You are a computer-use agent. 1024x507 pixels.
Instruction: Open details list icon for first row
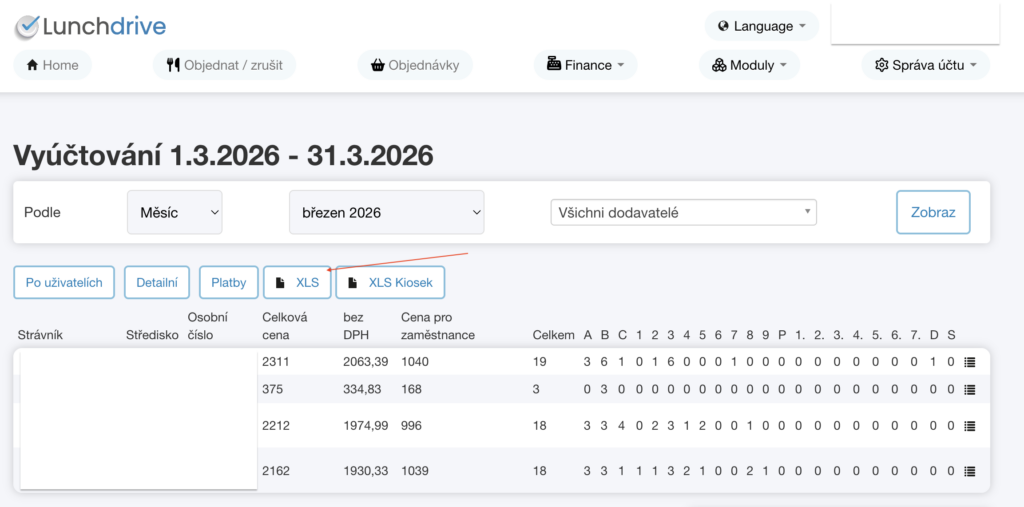pyautogui.click(x=968, y=361)
